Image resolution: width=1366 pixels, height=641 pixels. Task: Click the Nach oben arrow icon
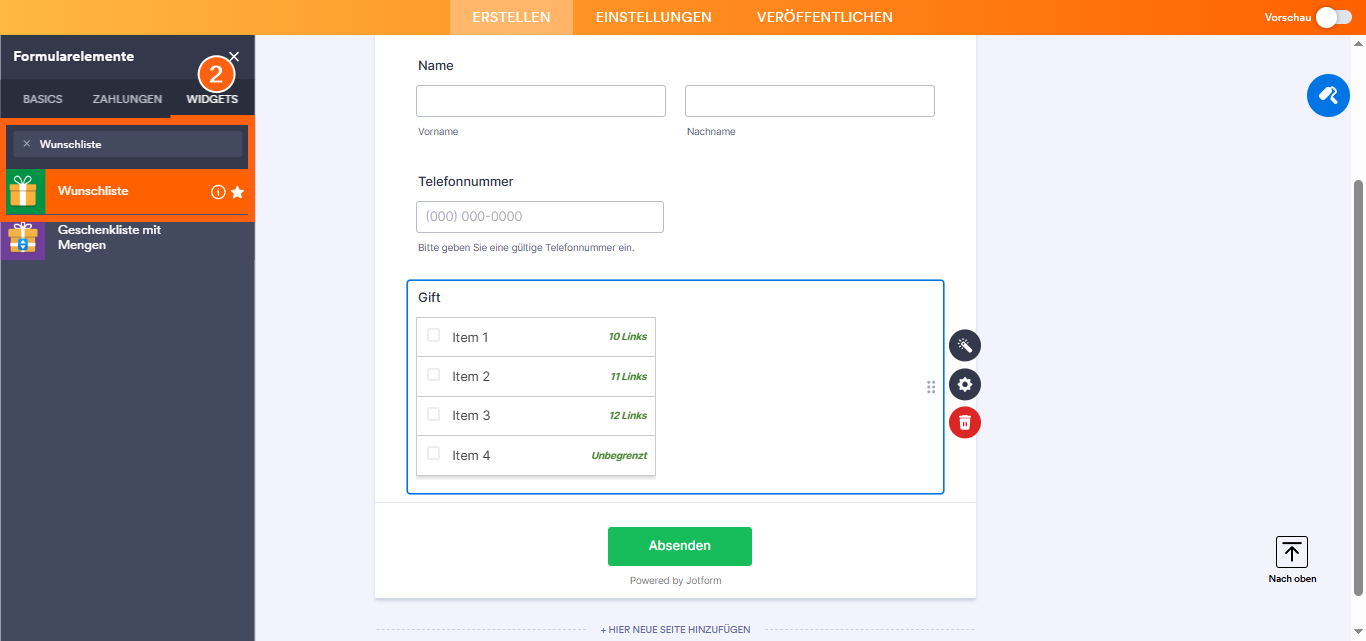1291,552
